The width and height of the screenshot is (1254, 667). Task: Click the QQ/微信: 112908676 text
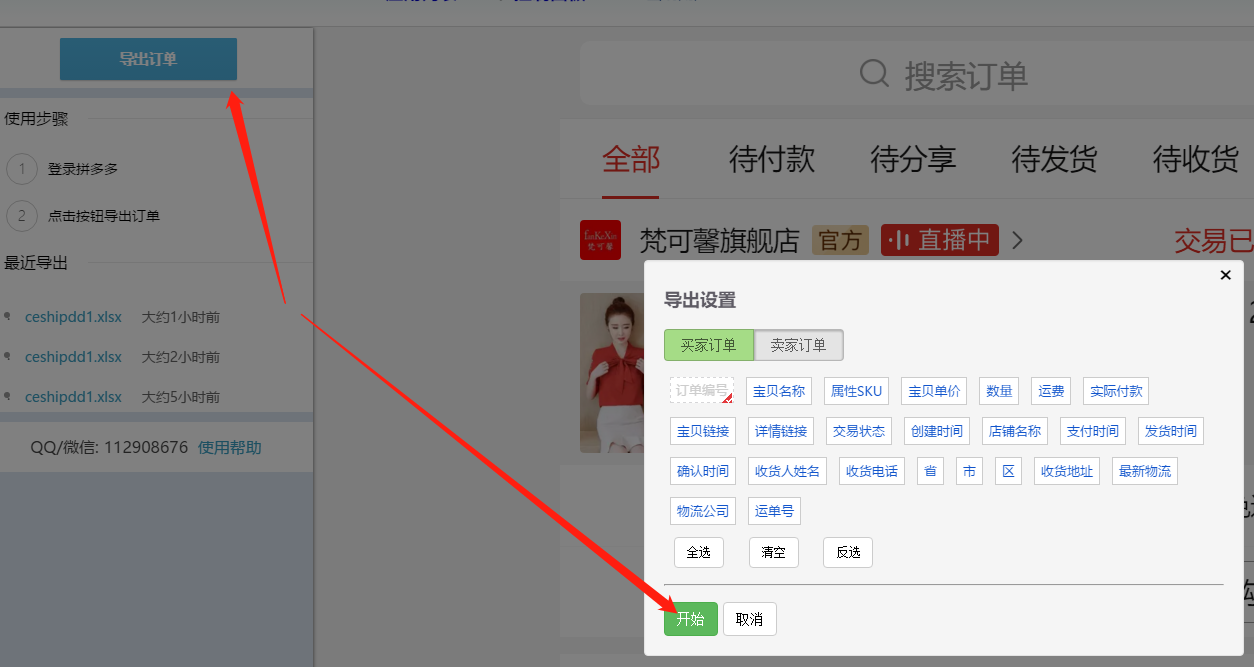(109, 447)
